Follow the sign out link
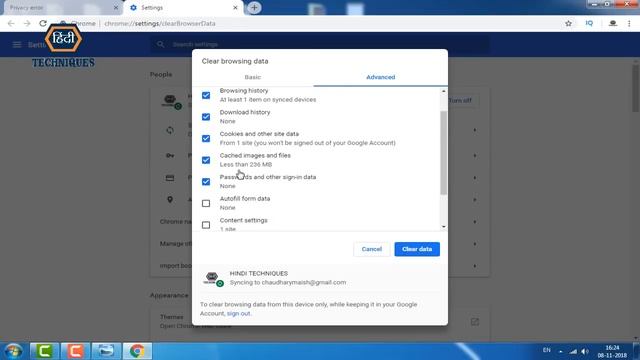The width and height of the screenshot is (640, 360). 238,313
